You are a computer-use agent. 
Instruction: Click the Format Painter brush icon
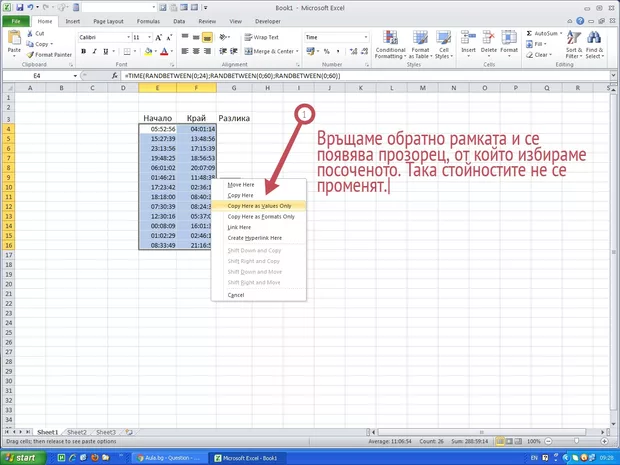pyautogui.click(x=30, y=55)
